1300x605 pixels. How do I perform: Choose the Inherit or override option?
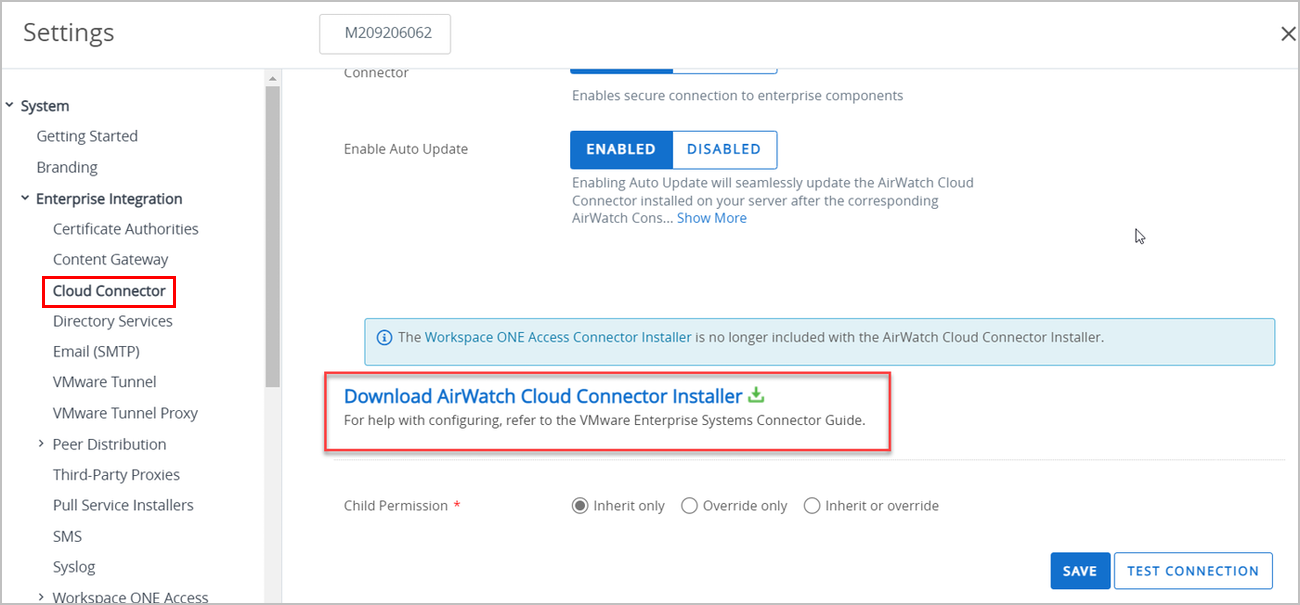click(812, 506)
